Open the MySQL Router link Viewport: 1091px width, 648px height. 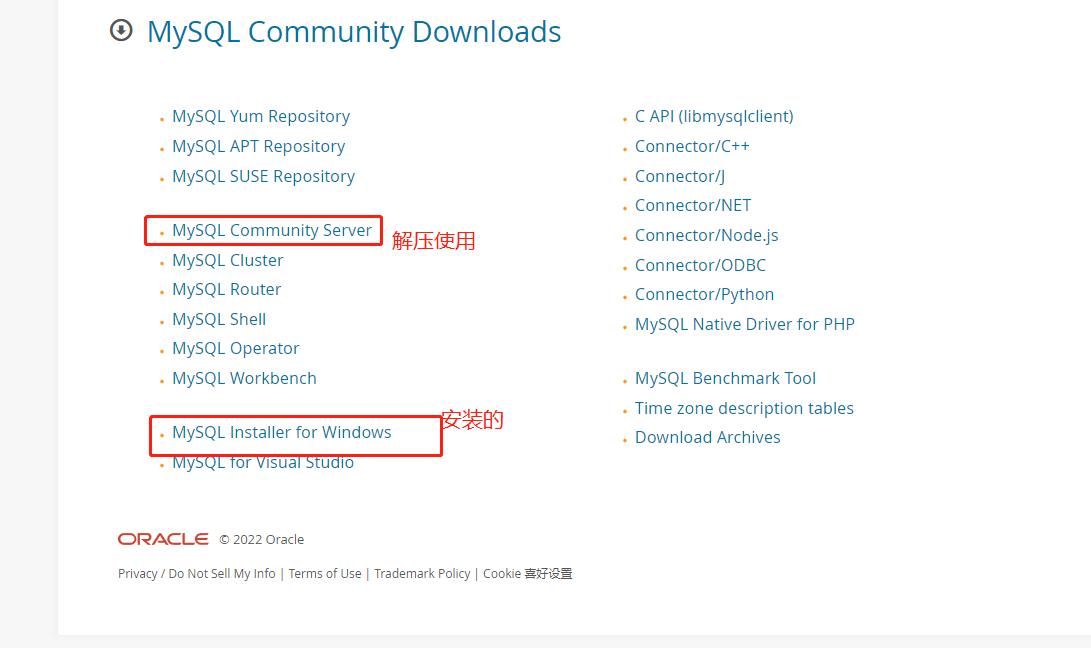tap(227, 290)
